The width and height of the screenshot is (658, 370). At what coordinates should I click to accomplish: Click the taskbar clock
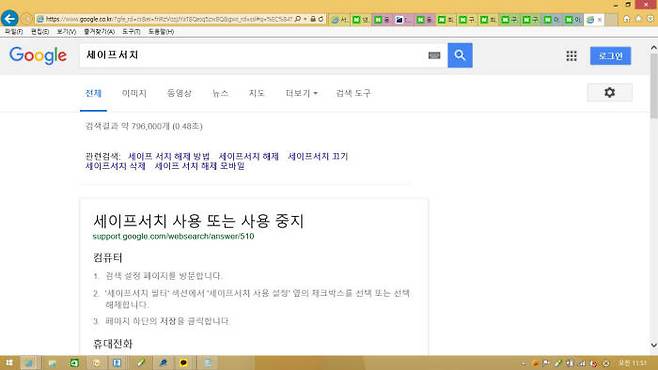(x=634, y=363)
